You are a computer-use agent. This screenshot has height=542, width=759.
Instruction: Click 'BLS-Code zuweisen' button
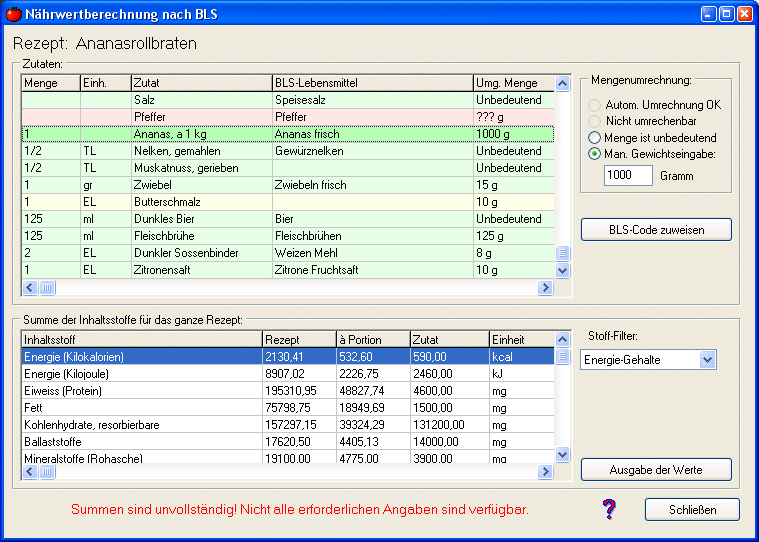656,229
